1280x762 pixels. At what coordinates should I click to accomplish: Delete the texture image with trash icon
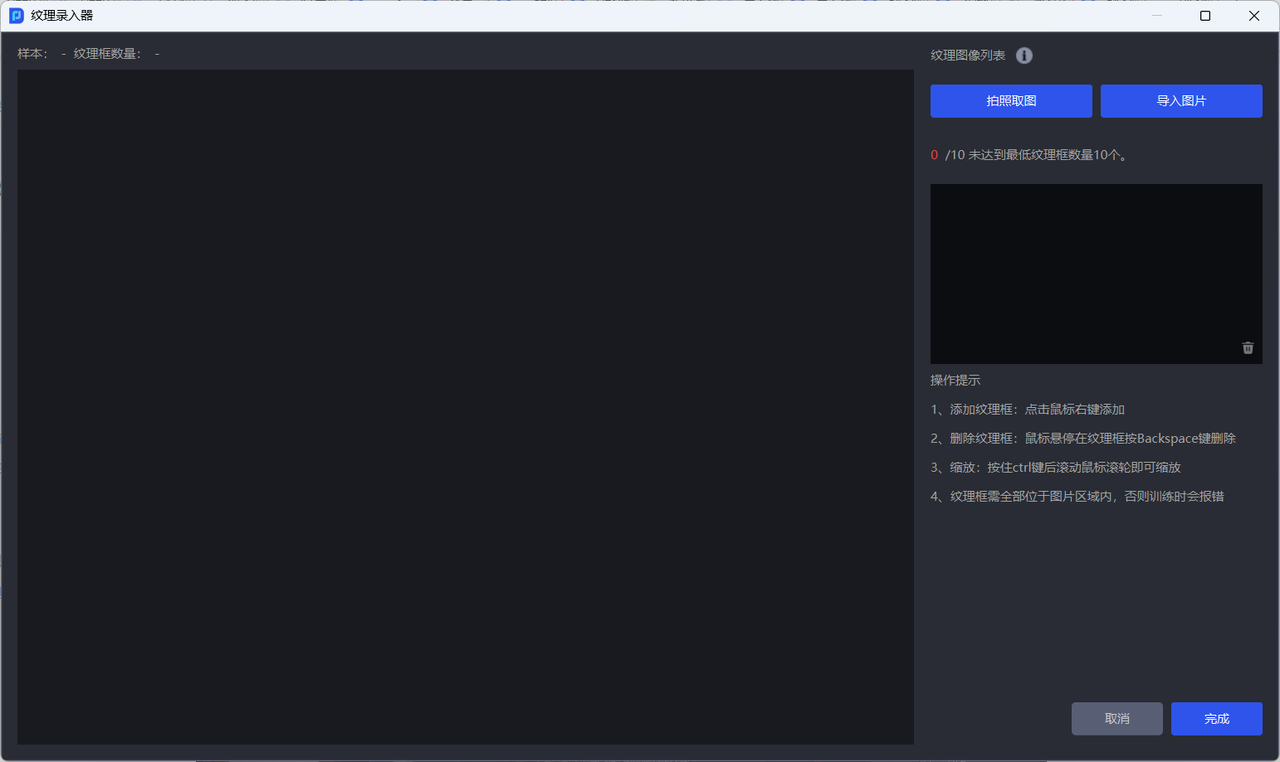1247,348
